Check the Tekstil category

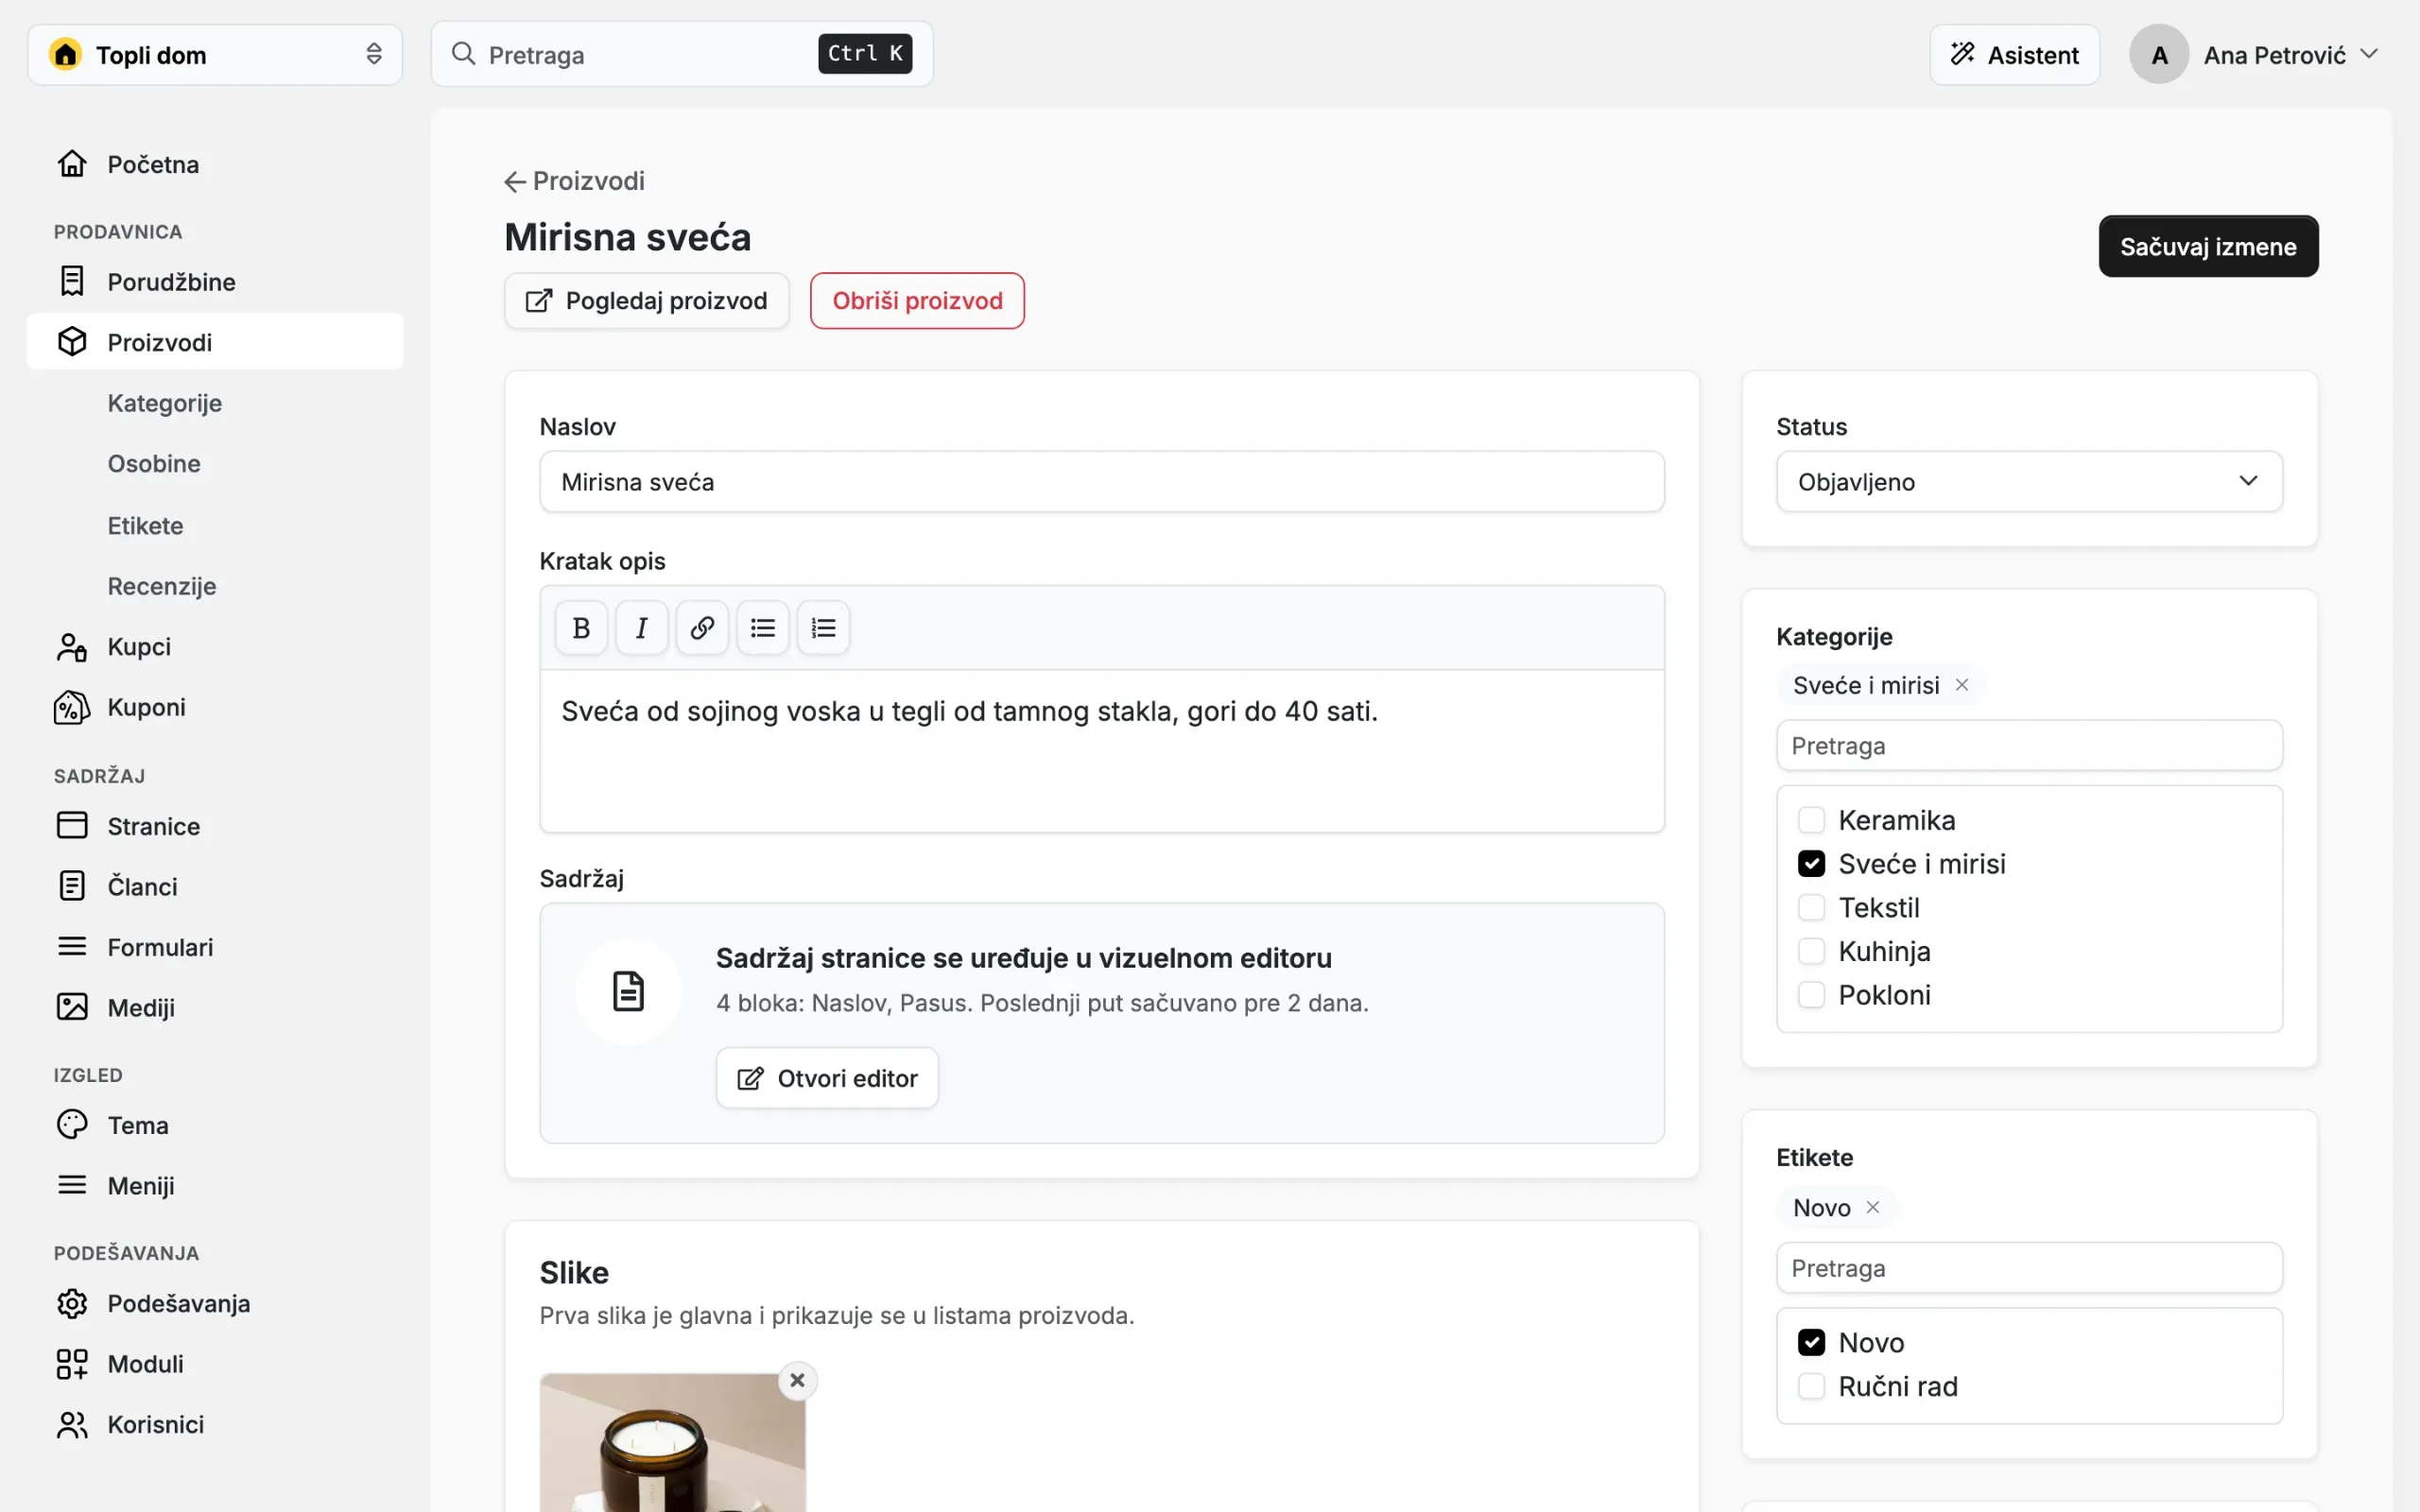click(x=1811, y=908)
